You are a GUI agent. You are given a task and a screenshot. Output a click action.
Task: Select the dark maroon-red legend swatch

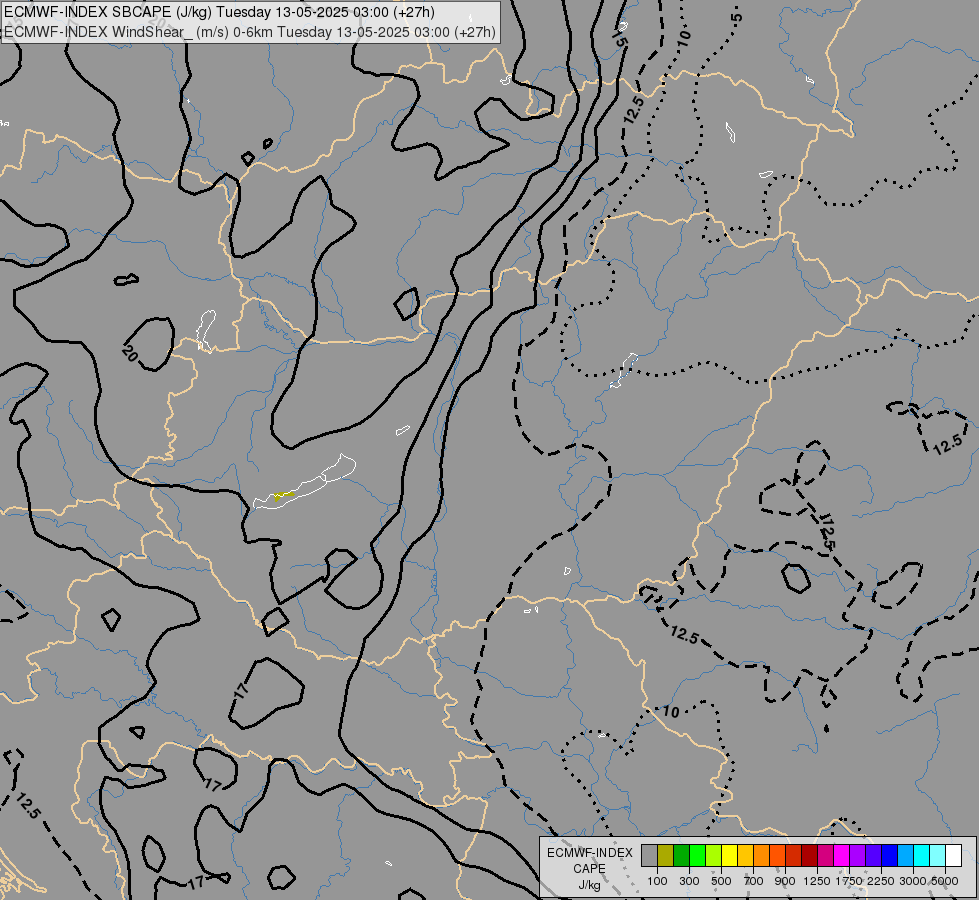(810, 855)
